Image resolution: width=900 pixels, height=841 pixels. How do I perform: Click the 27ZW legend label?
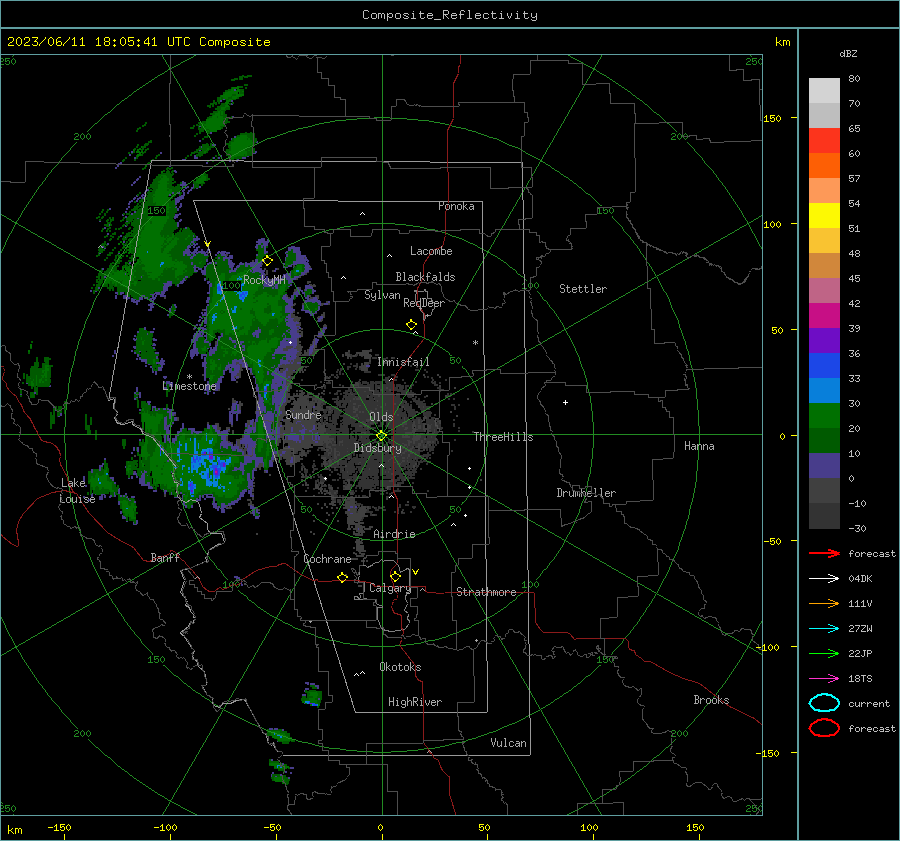(x=860, y=629)
